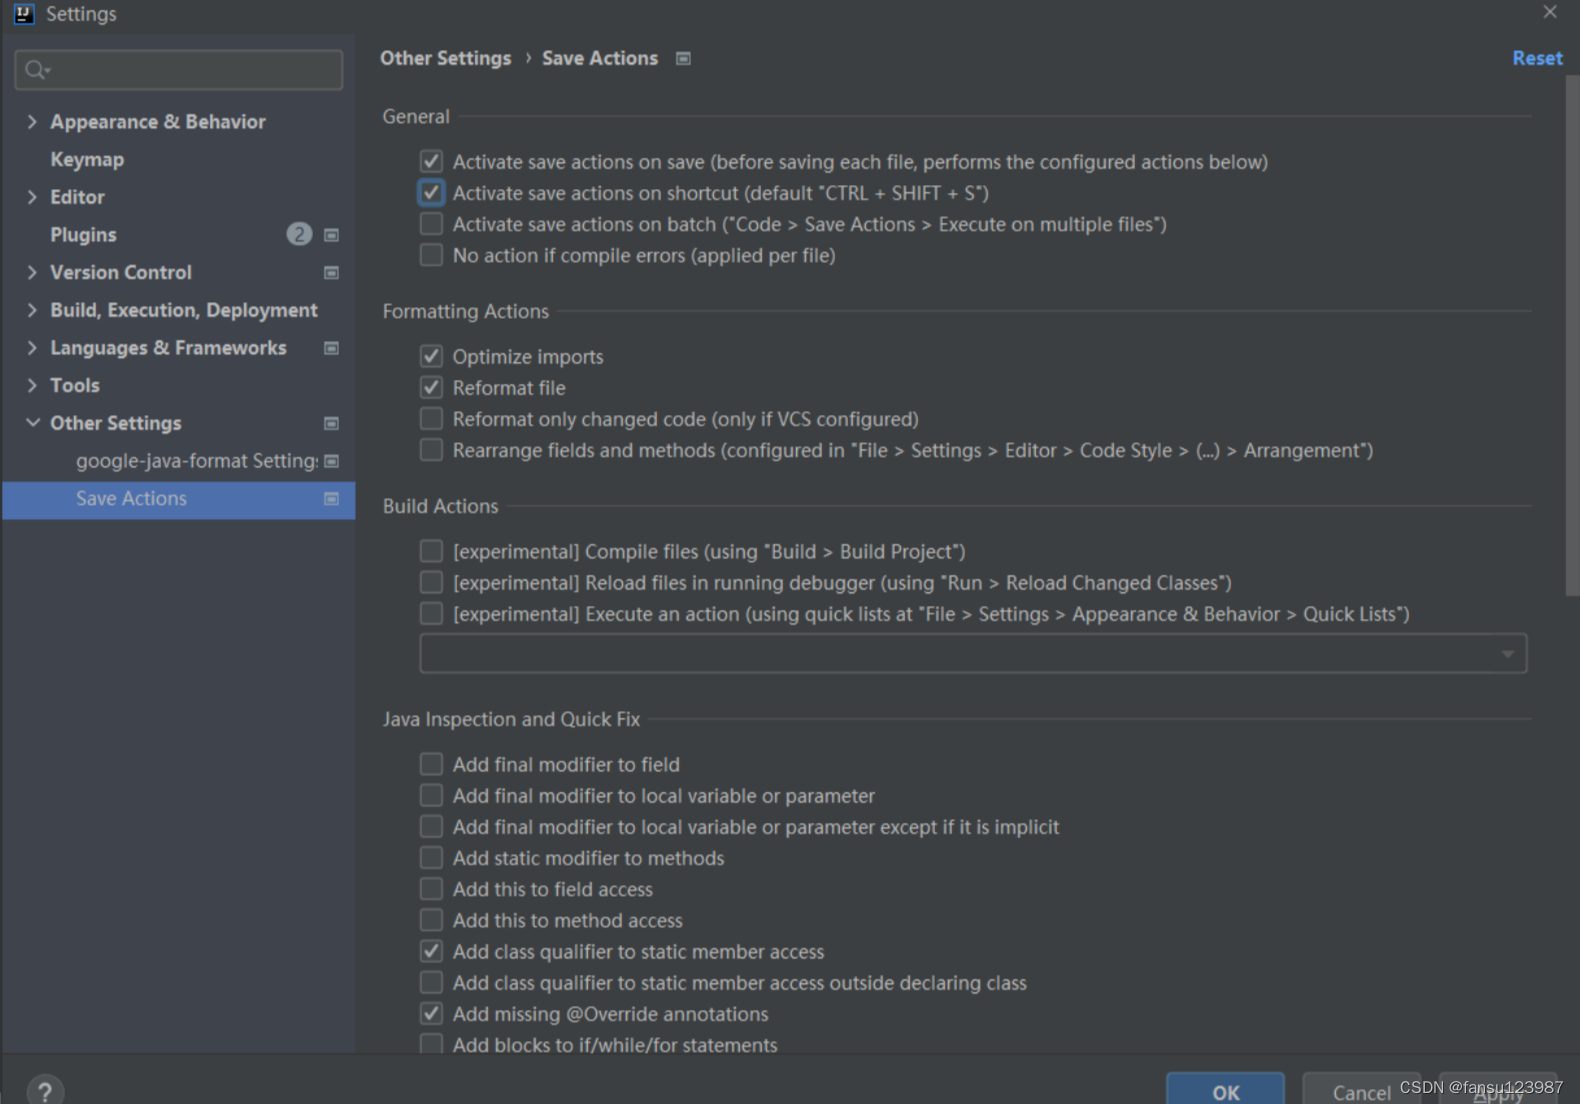Click the project icon on Save Actions row
This screenshot has width=1580, height=1104.
[331, 499]
